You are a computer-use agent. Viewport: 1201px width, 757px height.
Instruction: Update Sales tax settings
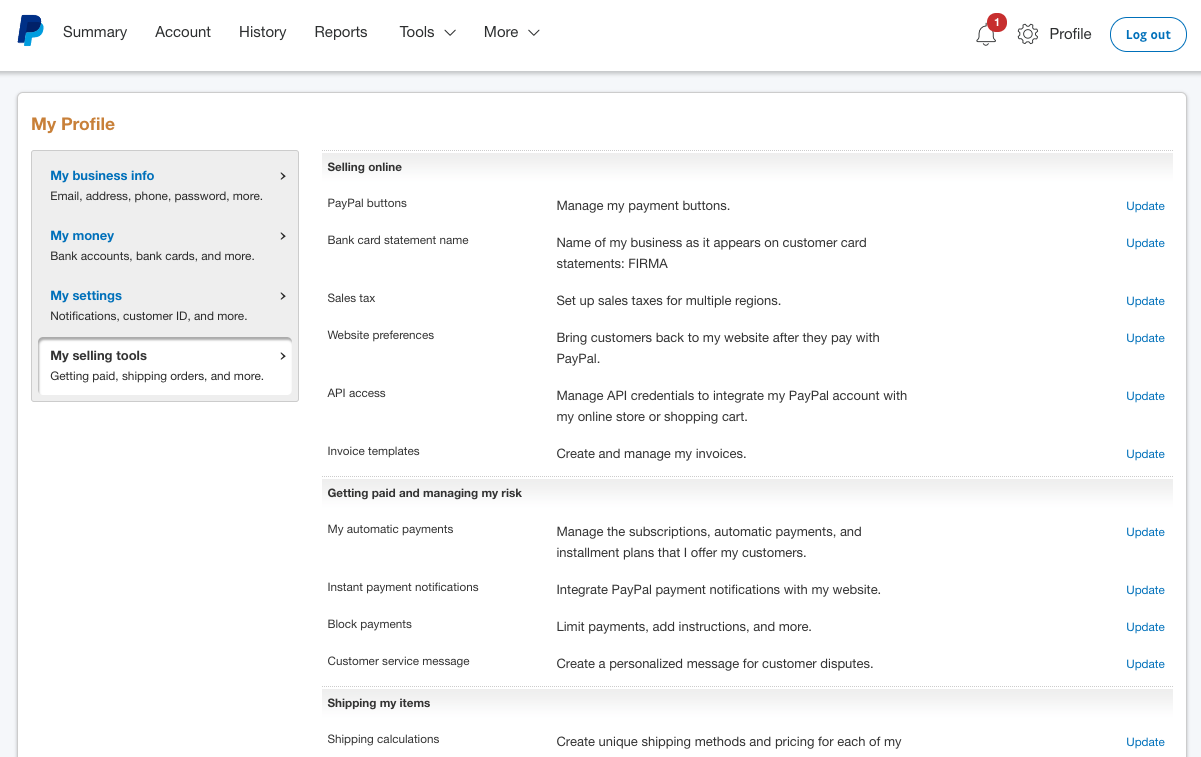[x=1145, y=301]
